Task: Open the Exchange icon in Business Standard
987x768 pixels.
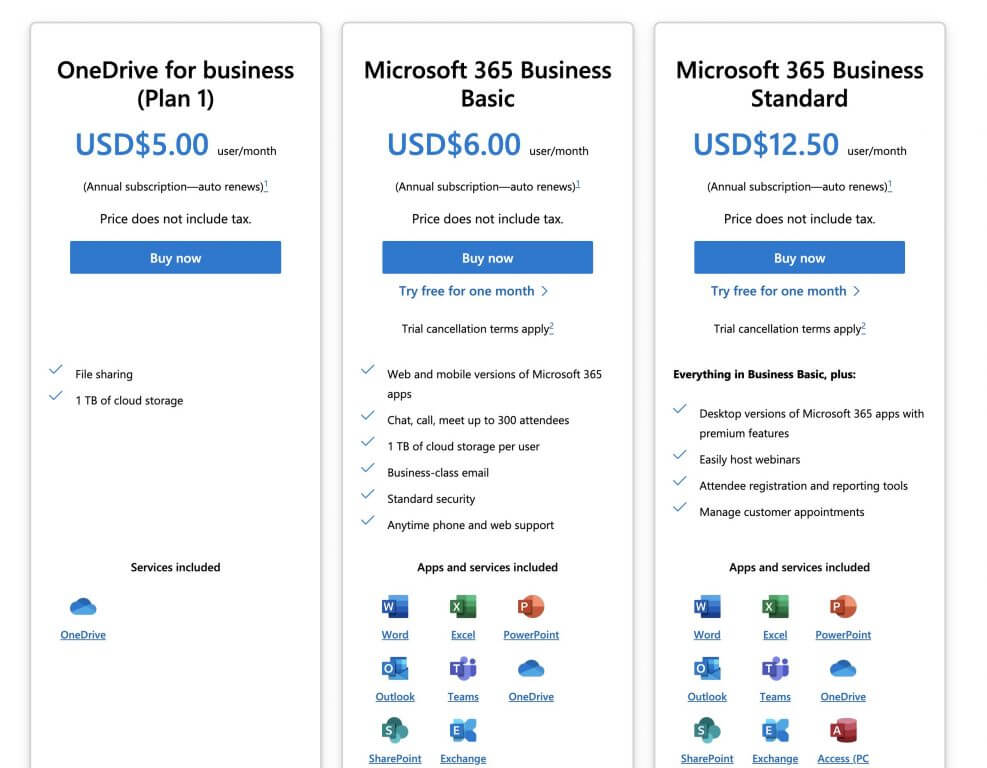Action: tap(775, 730)
